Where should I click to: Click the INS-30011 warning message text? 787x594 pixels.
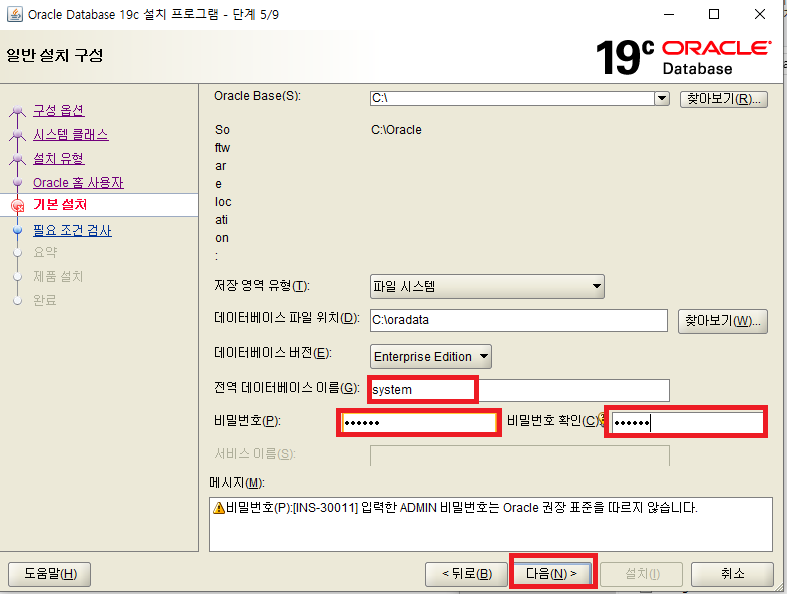click(x=462, y=508)
